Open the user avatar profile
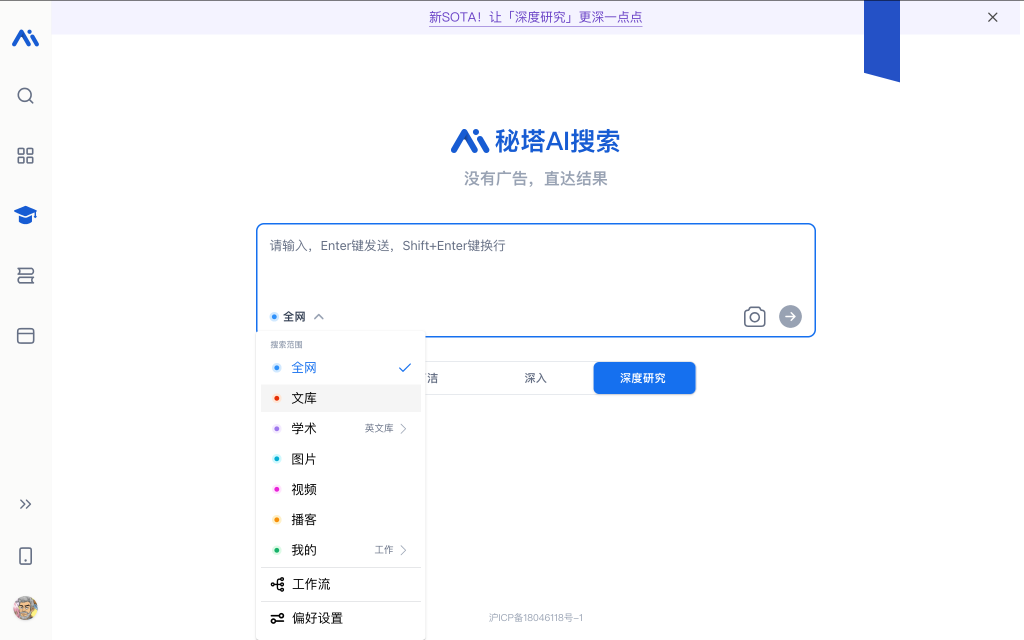This screenshot has width=1024, height=640. click(25, 608)
